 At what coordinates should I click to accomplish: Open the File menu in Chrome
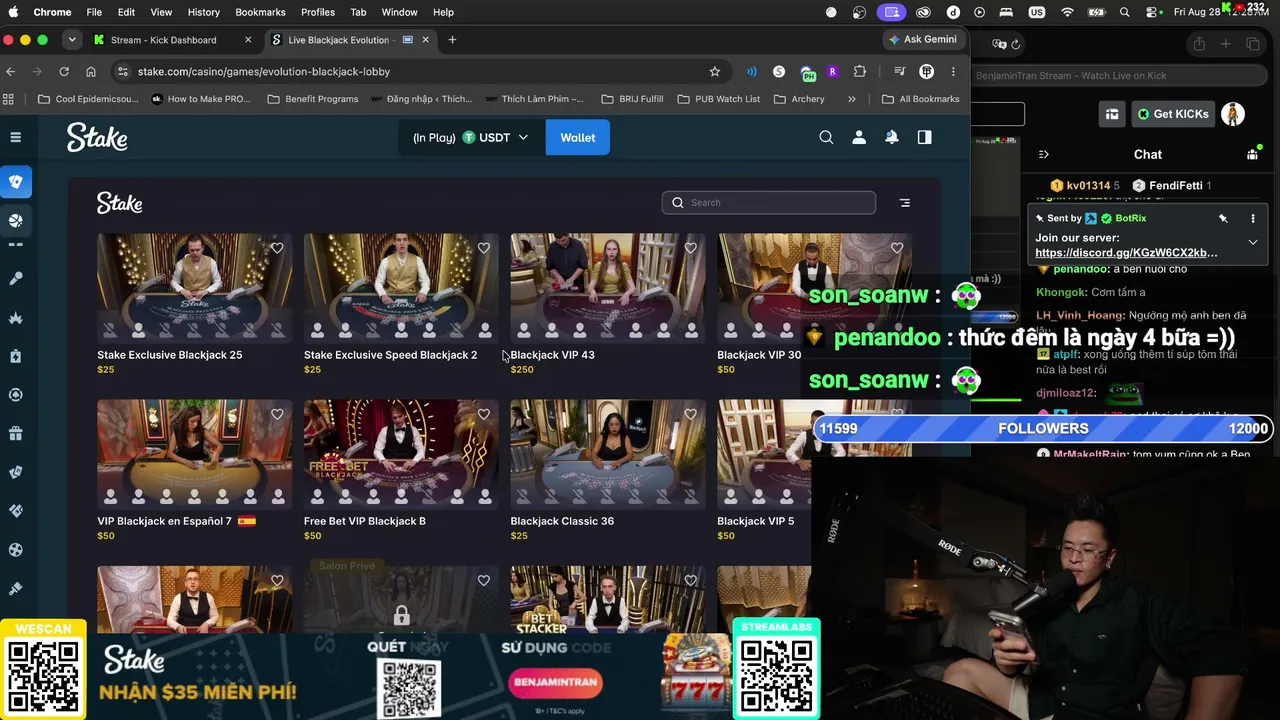[x=94, y=12]
